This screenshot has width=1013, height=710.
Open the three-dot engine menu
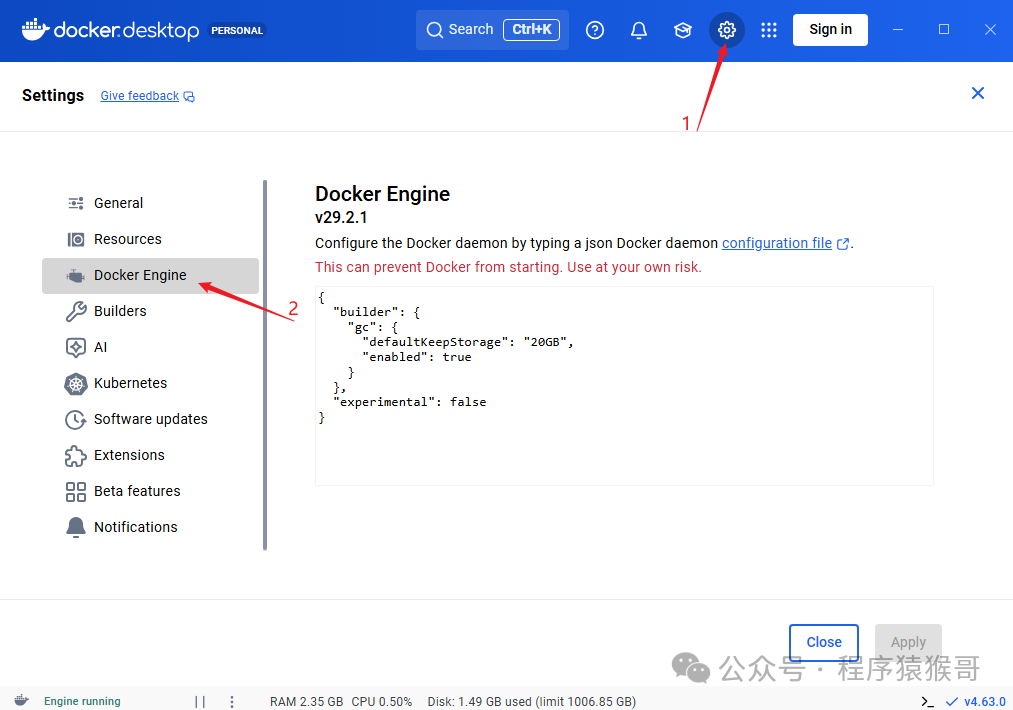tap(232, 701)
